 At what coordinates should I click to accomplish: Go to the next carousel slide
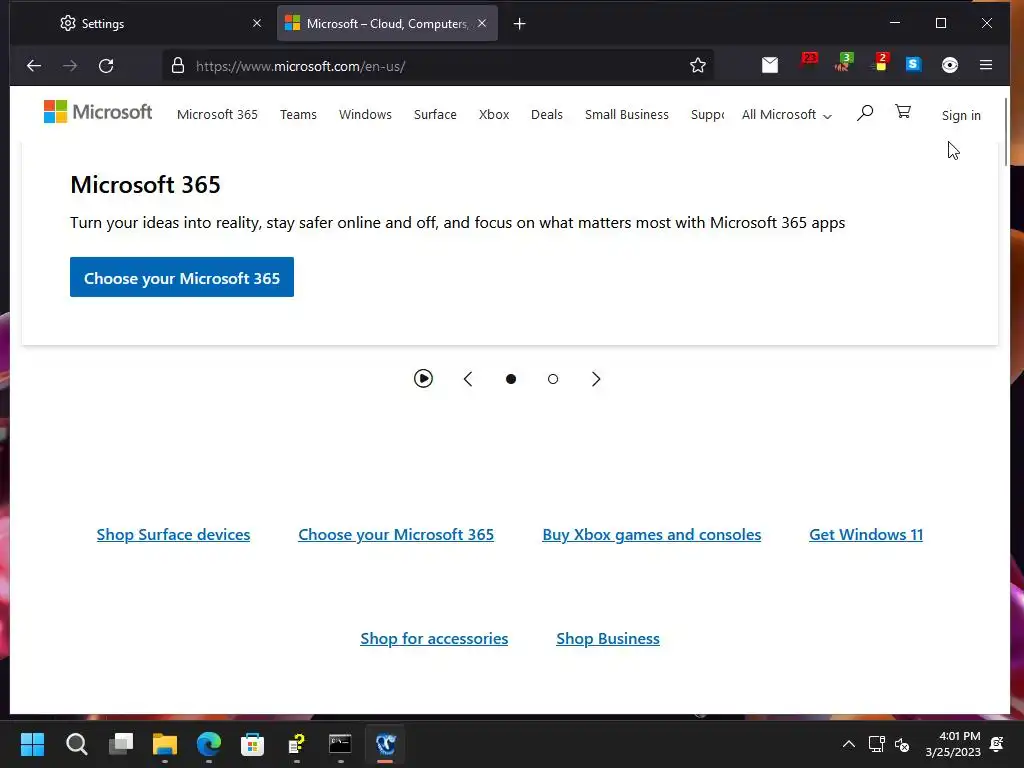pyautogui.click(x=596, y=379)
